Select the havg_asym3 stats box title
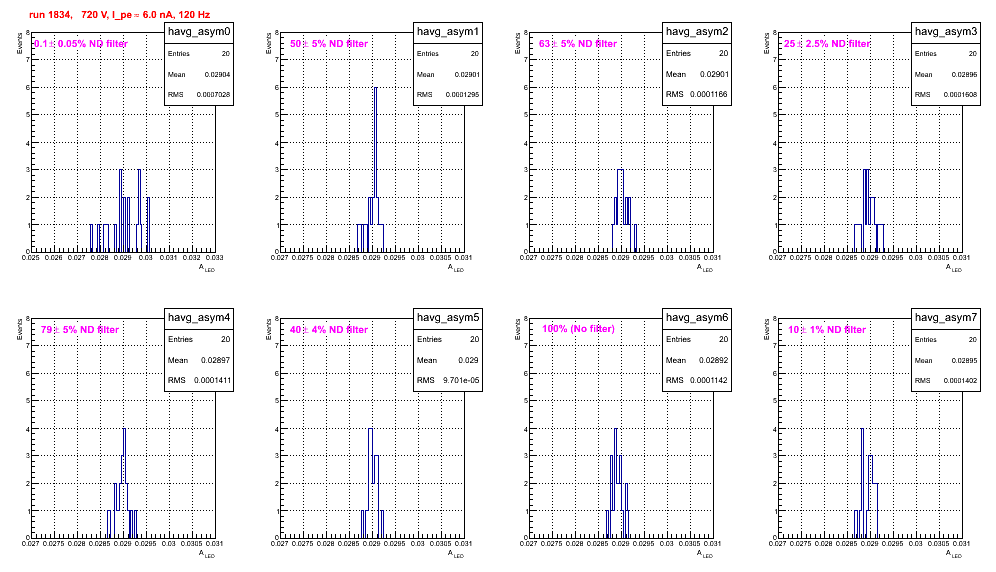Screen dimensions: 996x572 tap(946, 32)
